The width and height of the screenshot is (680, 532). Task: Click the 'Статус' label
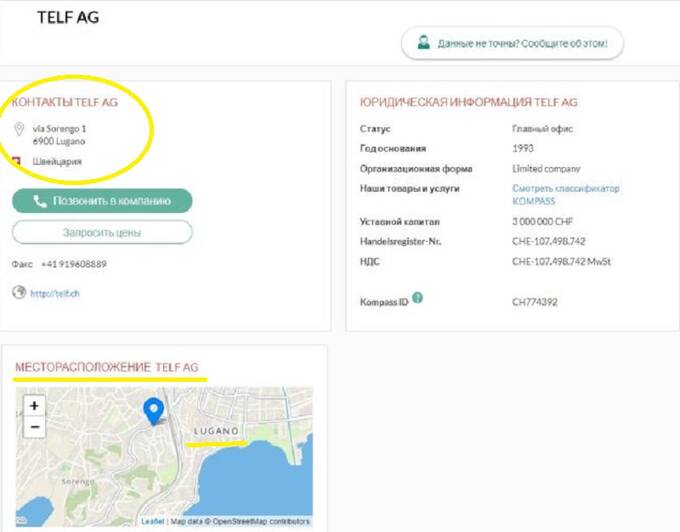(375, 129)
